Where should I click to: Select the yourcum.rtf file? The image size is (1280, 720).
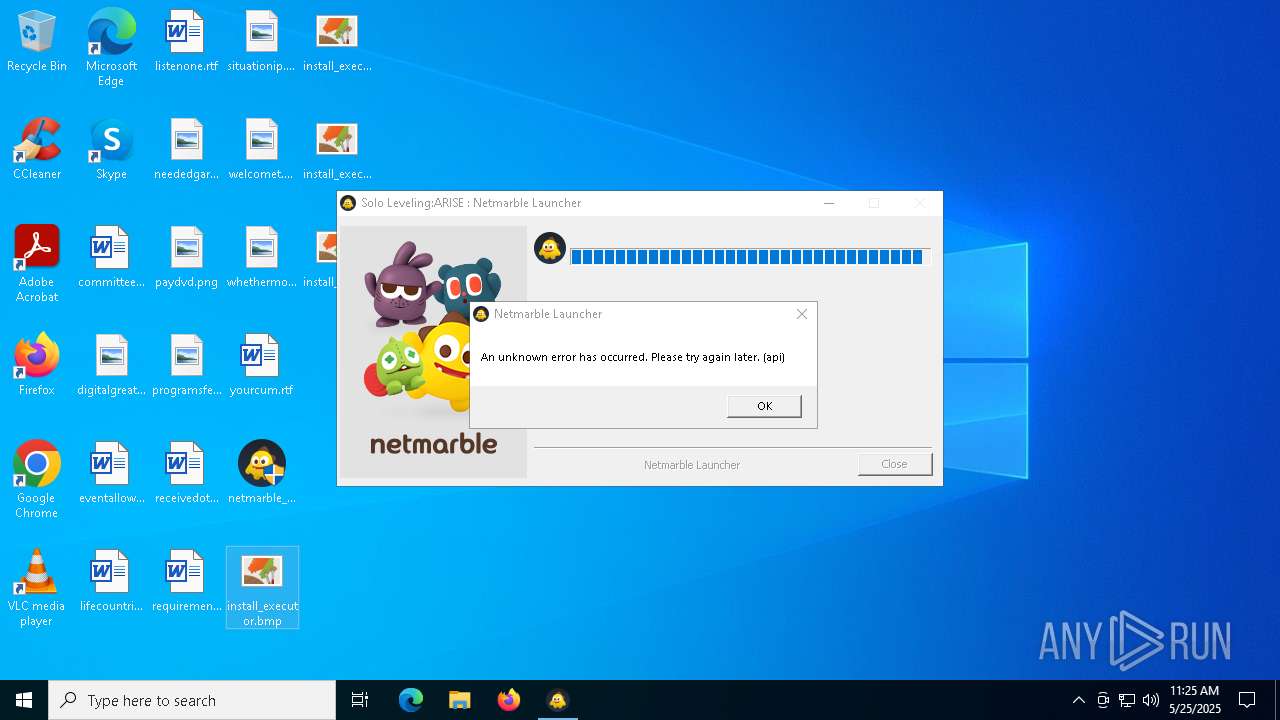261,366
